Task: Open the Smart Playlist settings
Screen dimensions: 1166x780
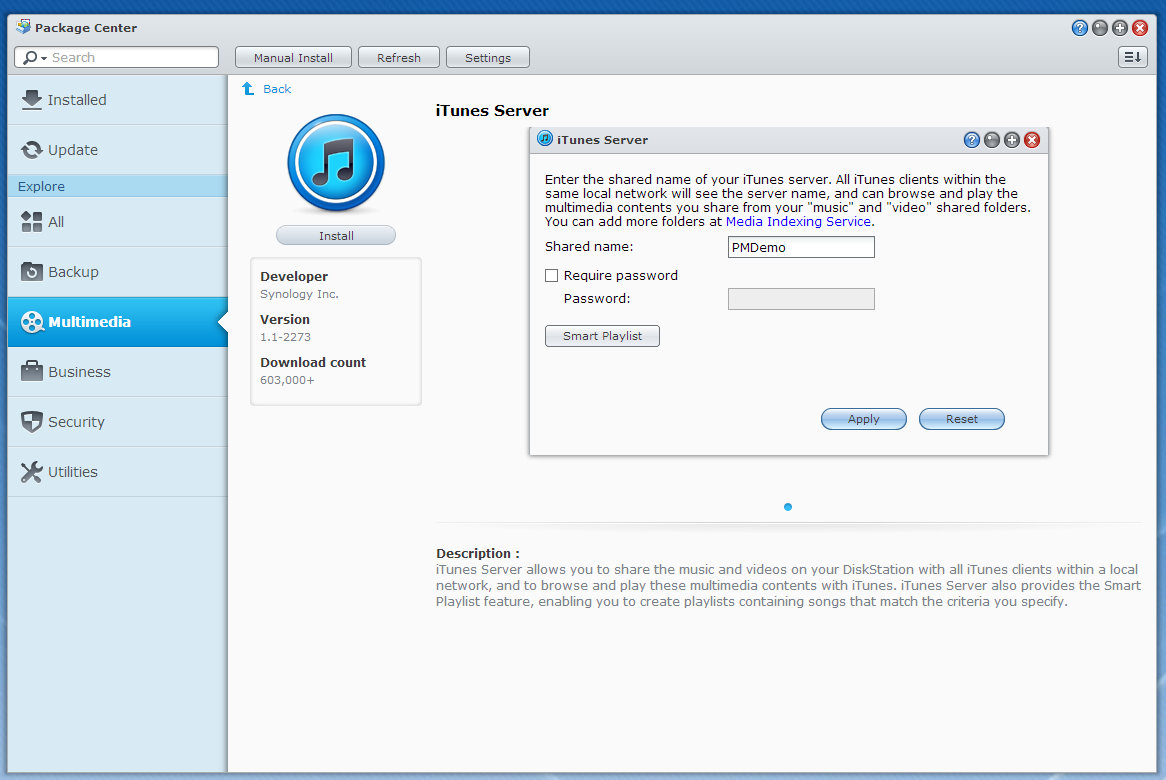Action: coord(602,336)
